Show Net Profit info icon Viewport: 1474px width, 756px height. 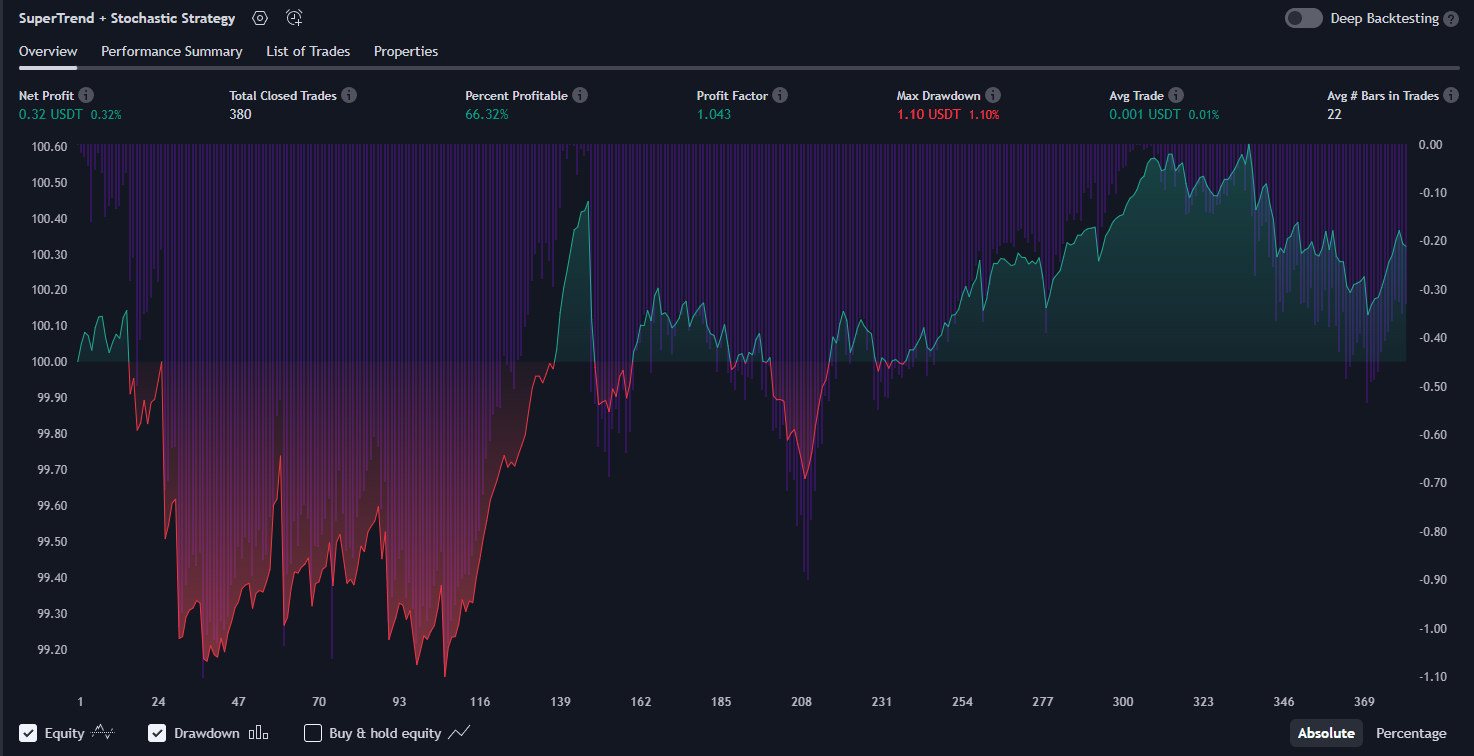[86, 95]
